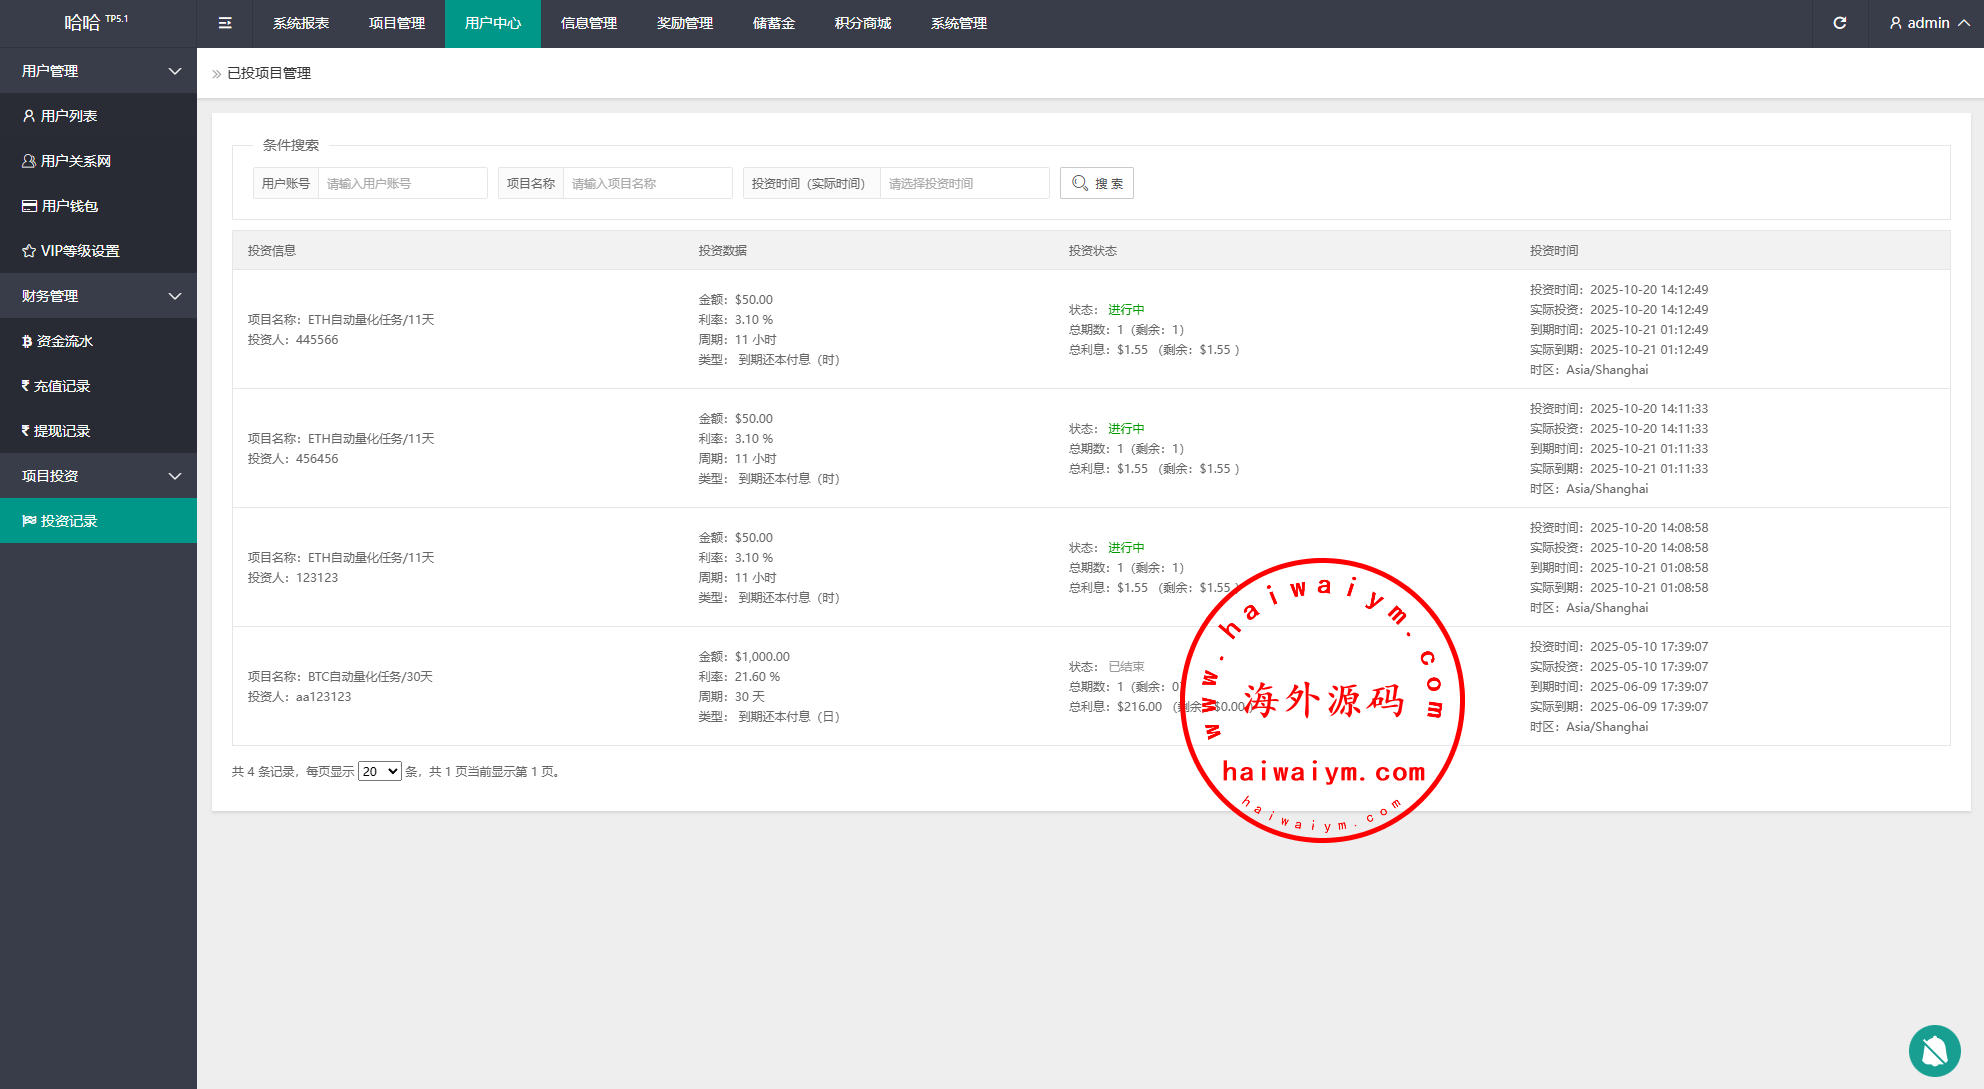Image resolution: width=1984 pixels, height=1089 pixels.
Task: Switch to 积分商城 top menu
Action: click(862, 23)
